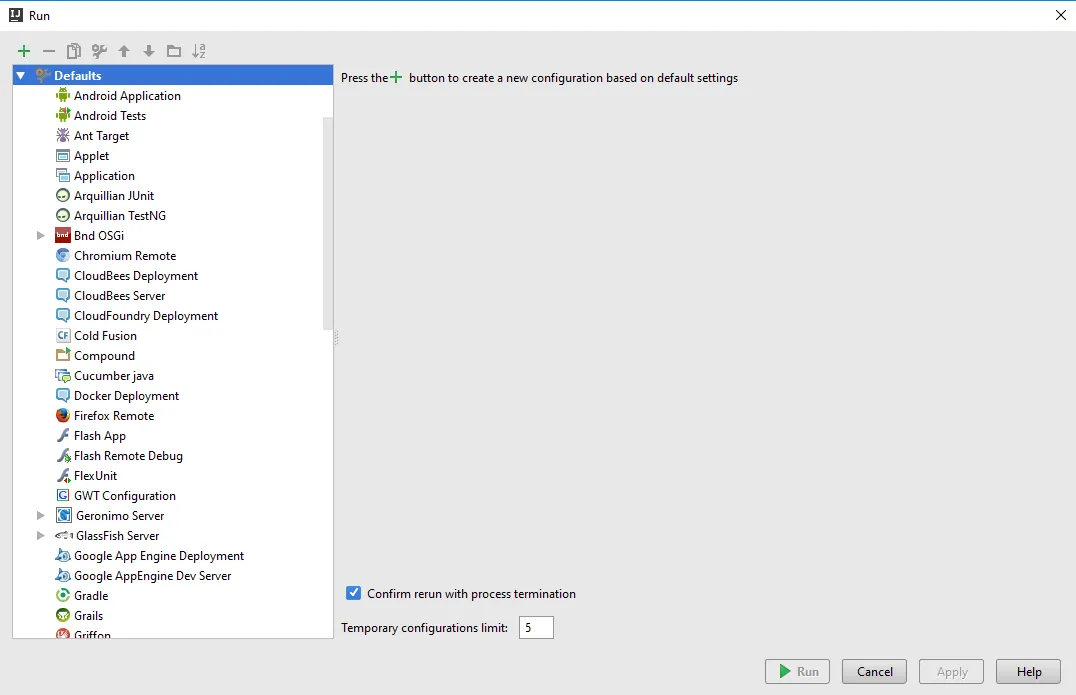This screenshot has height=695, width=1076.
Task: Open Help for this dialog
Action: click(x=1029, y=672)
